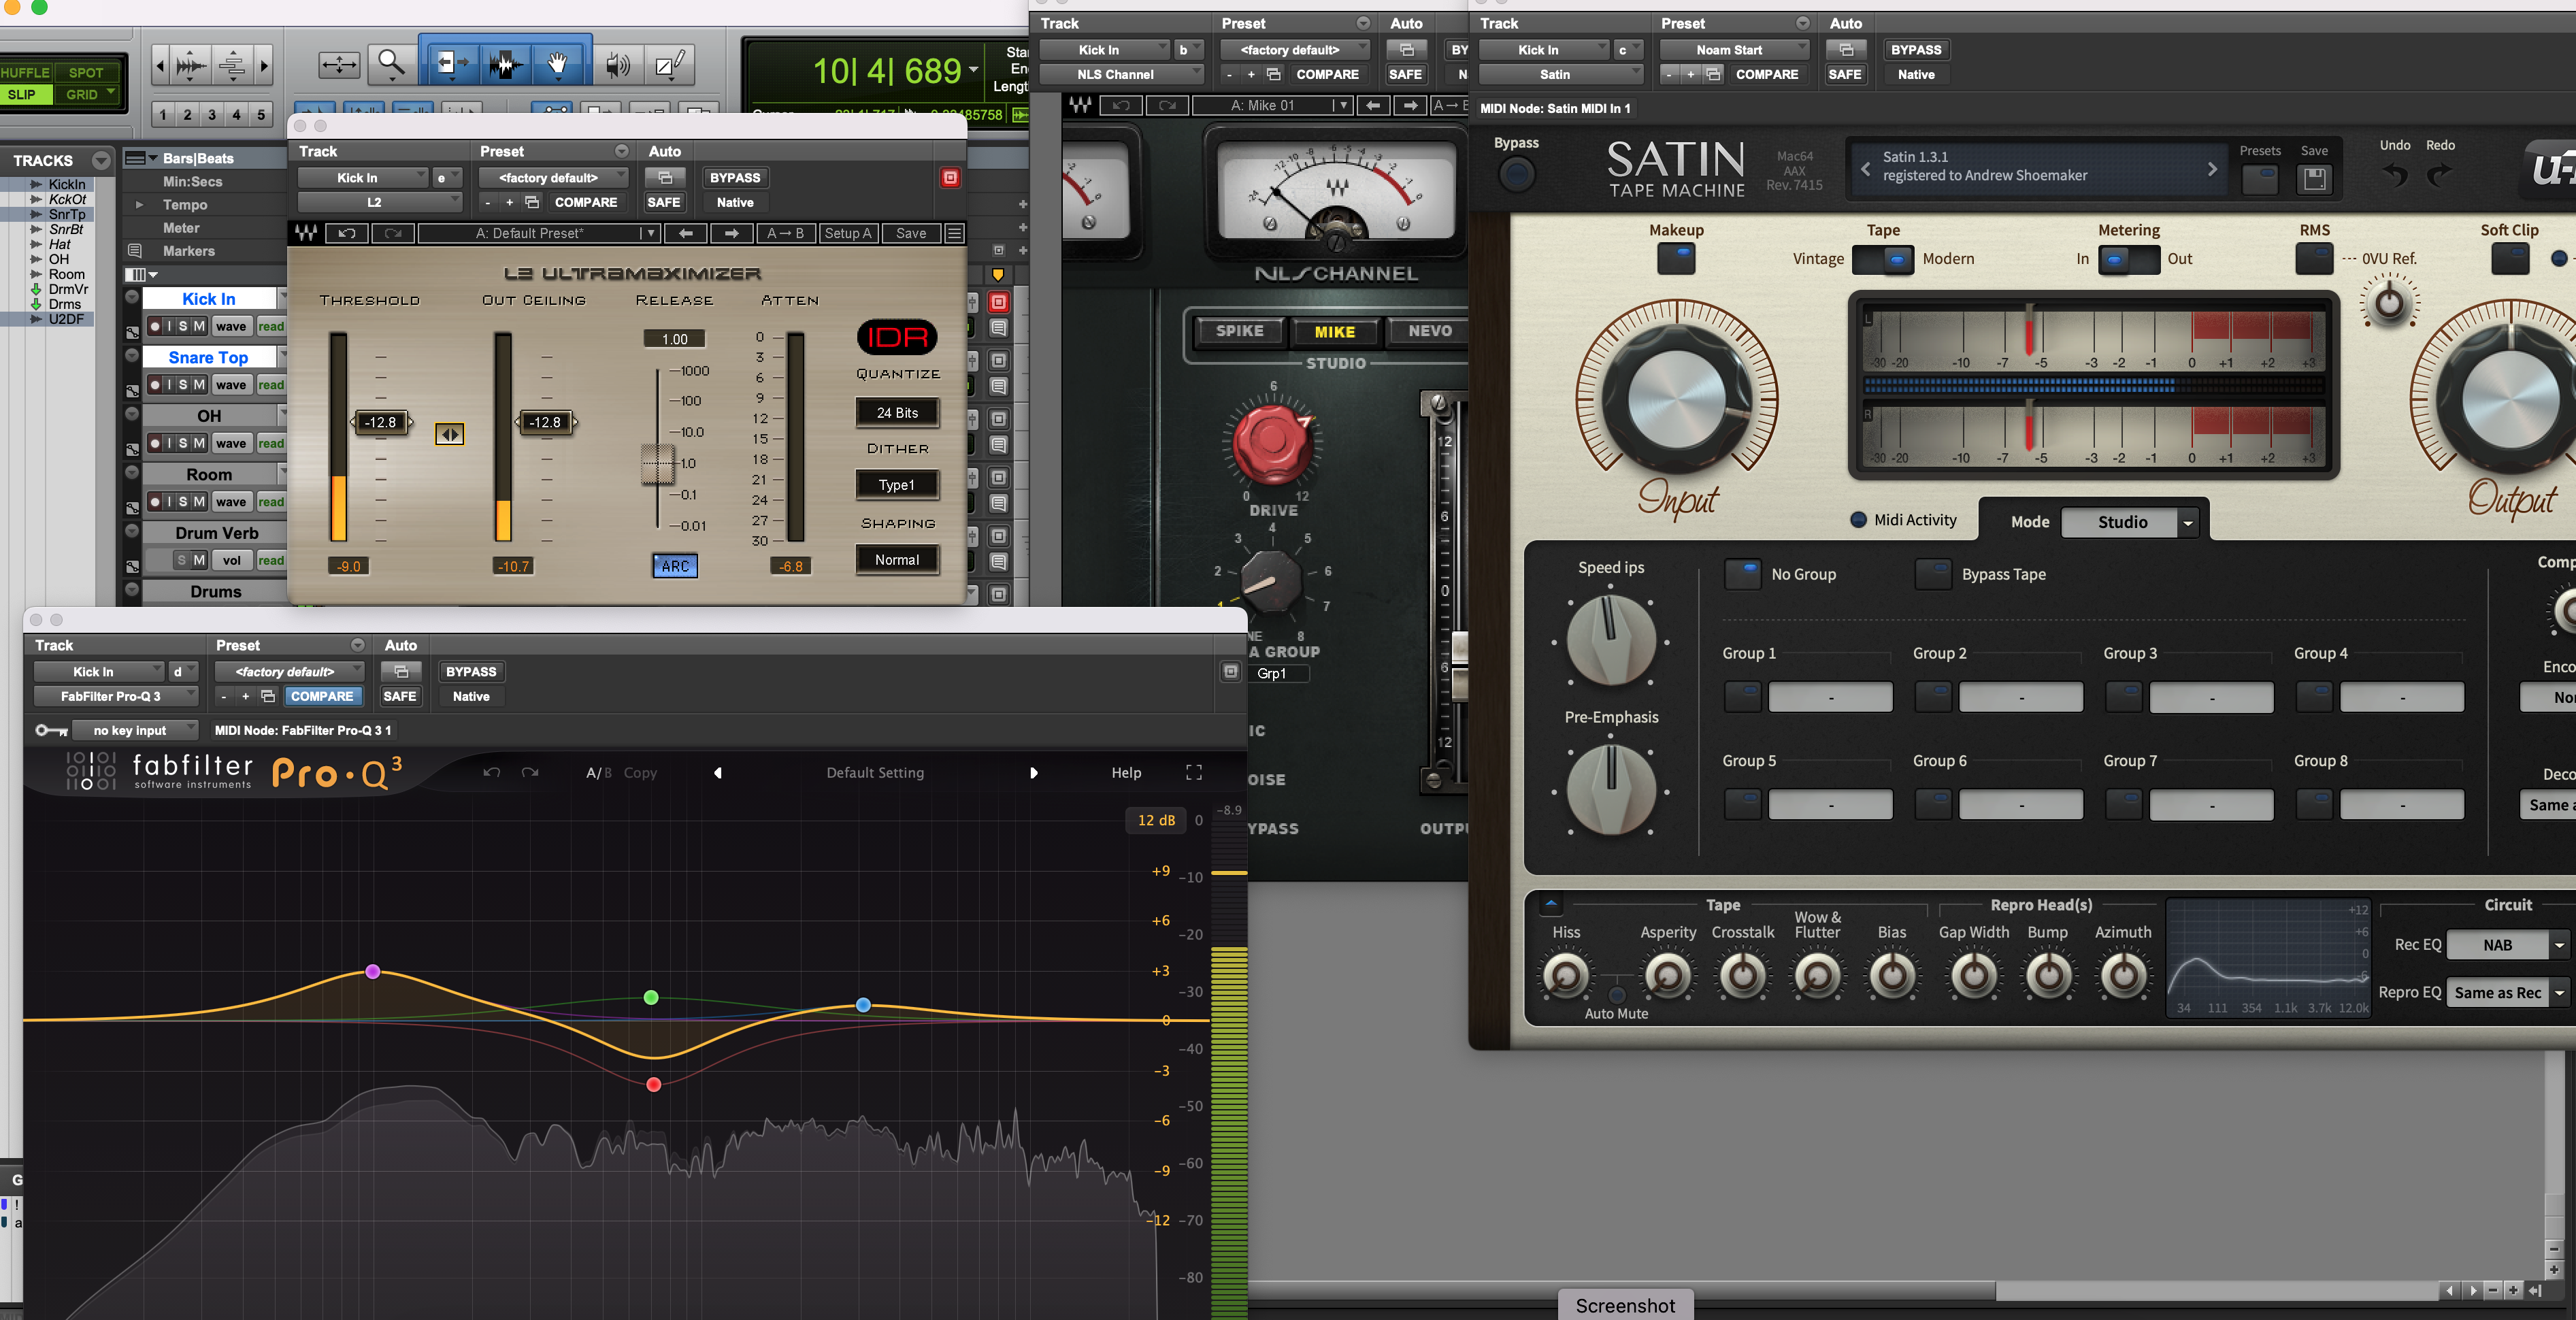The height and width of the screenshot is (1320, 2576).
Task: Open L2 Dither Type1 selector
Action: click(x=897, y=485)
